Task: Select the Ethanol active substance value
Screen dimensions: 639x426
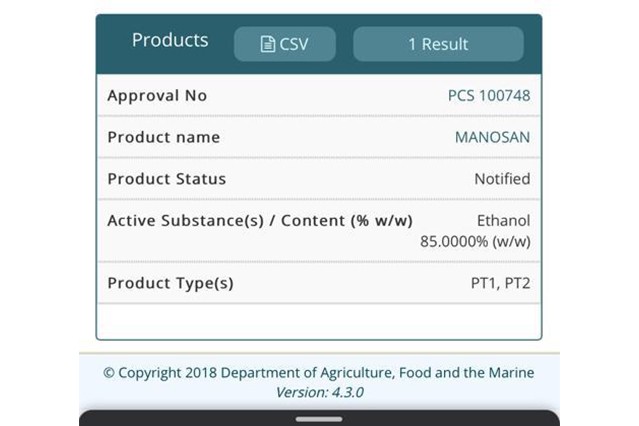Action: [503, 220]
